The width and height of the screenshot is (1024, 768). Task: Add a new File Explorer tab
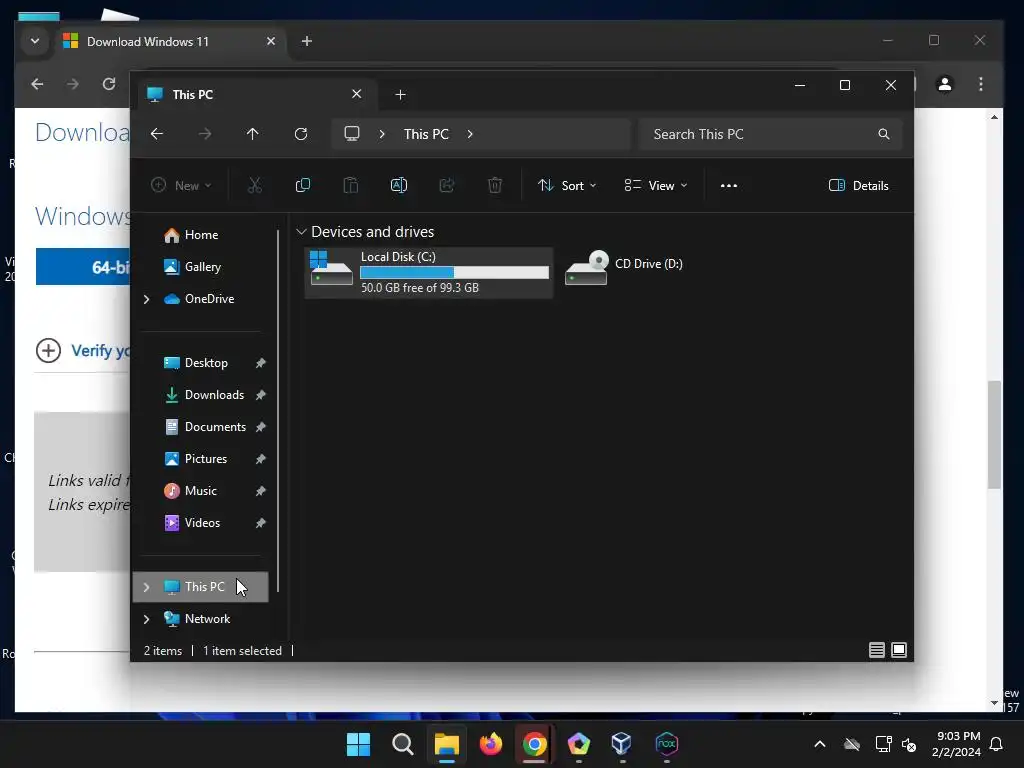[400, 95]
